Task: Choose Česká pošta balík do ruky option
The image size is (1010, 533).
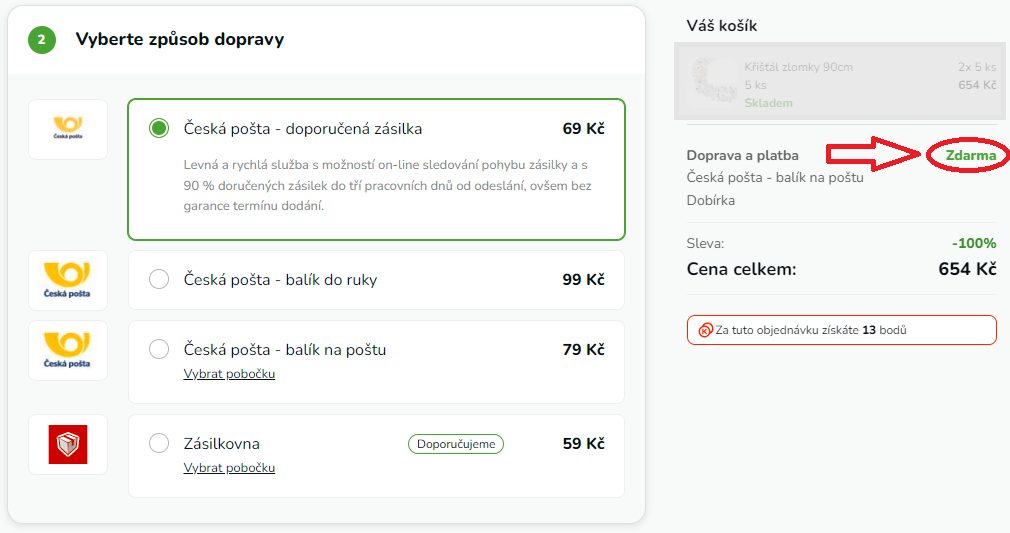Action: pyautogui.click(x=159, y=280)
